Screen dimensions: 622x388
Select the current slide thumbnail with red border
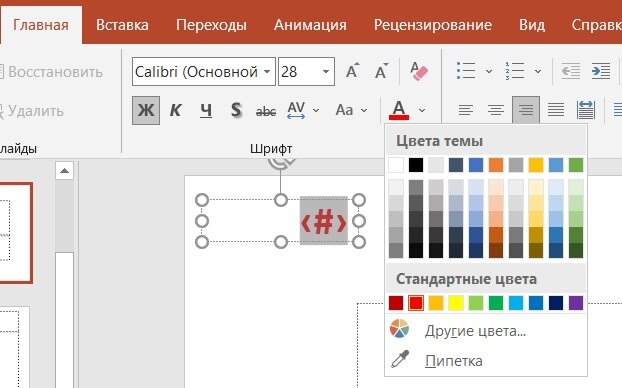pyautogui.click(x=16, y=233)
